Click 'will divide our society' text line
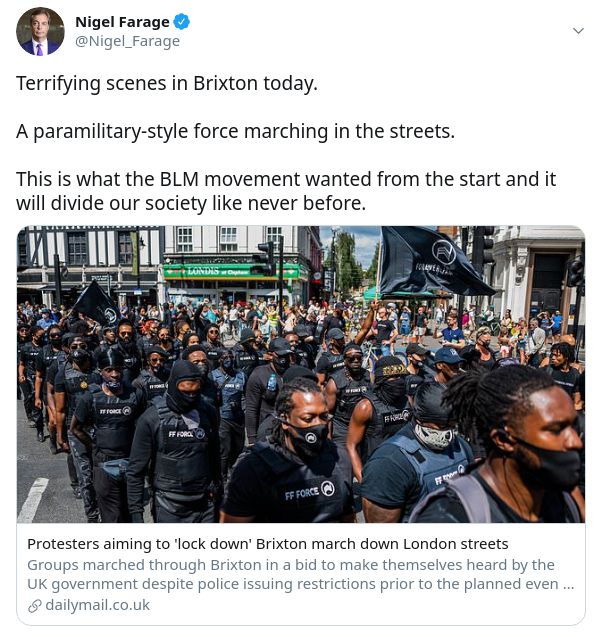The width and height of the screenshot is (598, 637). (x=191, y=203)
